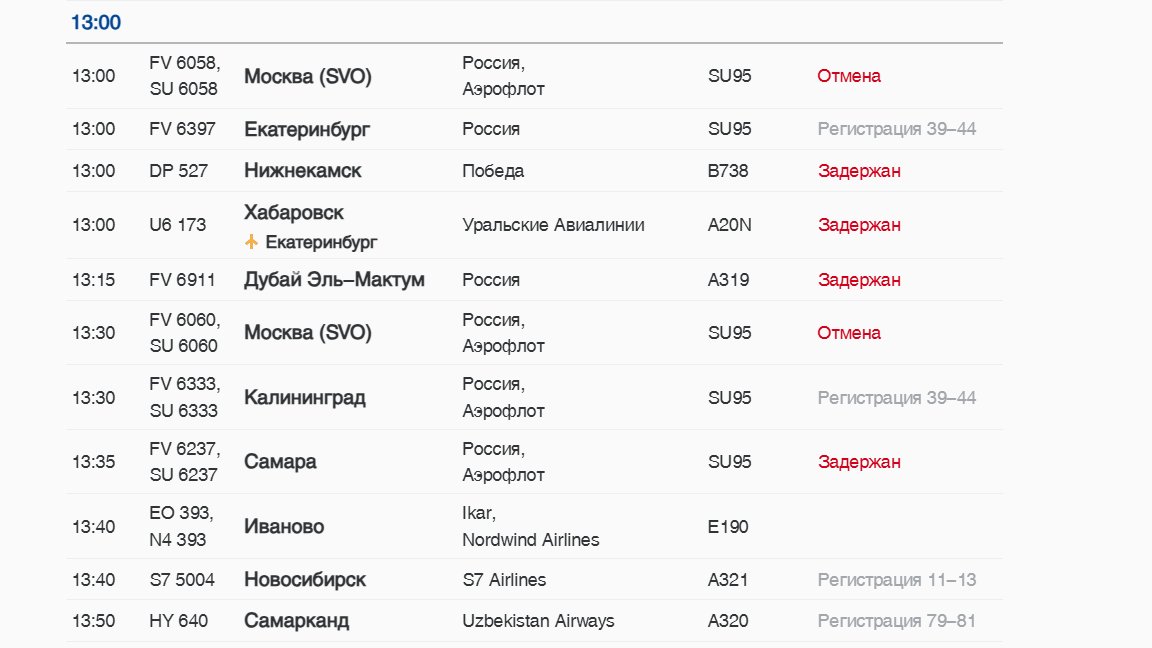Select the Иваново destination

(284, 527)
